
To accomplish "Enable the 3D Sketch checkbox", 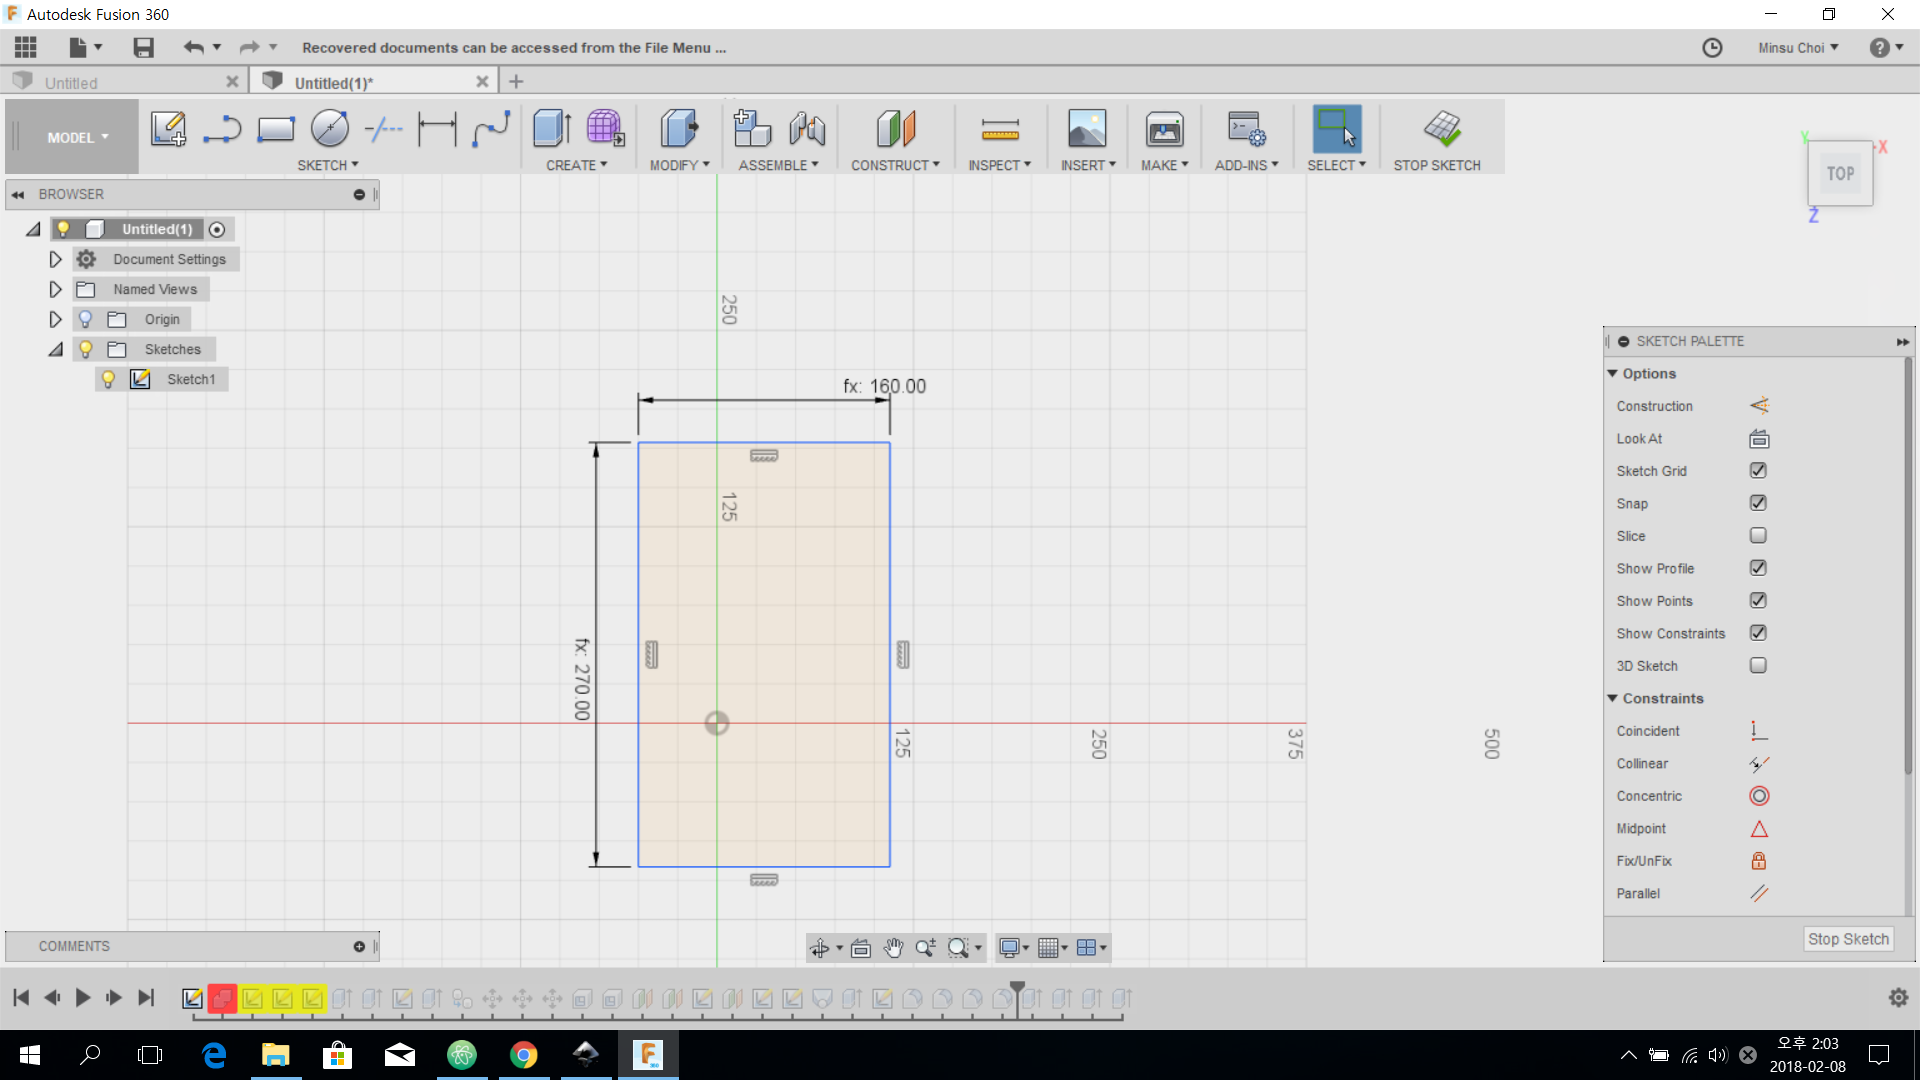I will (x=1758, y=665).
